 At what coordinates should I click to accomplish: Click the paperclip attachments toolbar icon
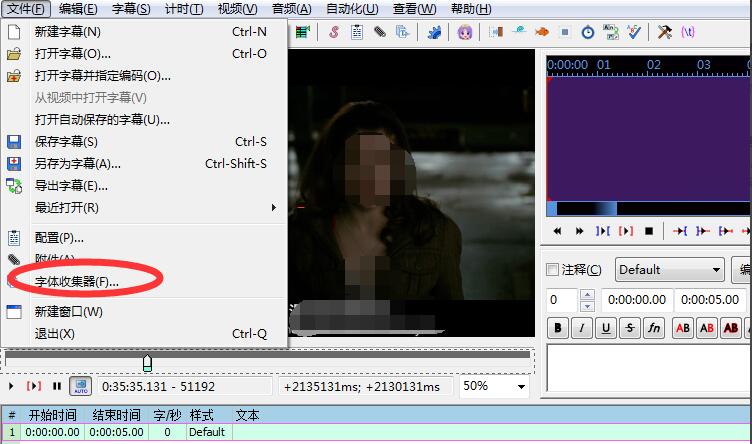[x=380, y=32]
